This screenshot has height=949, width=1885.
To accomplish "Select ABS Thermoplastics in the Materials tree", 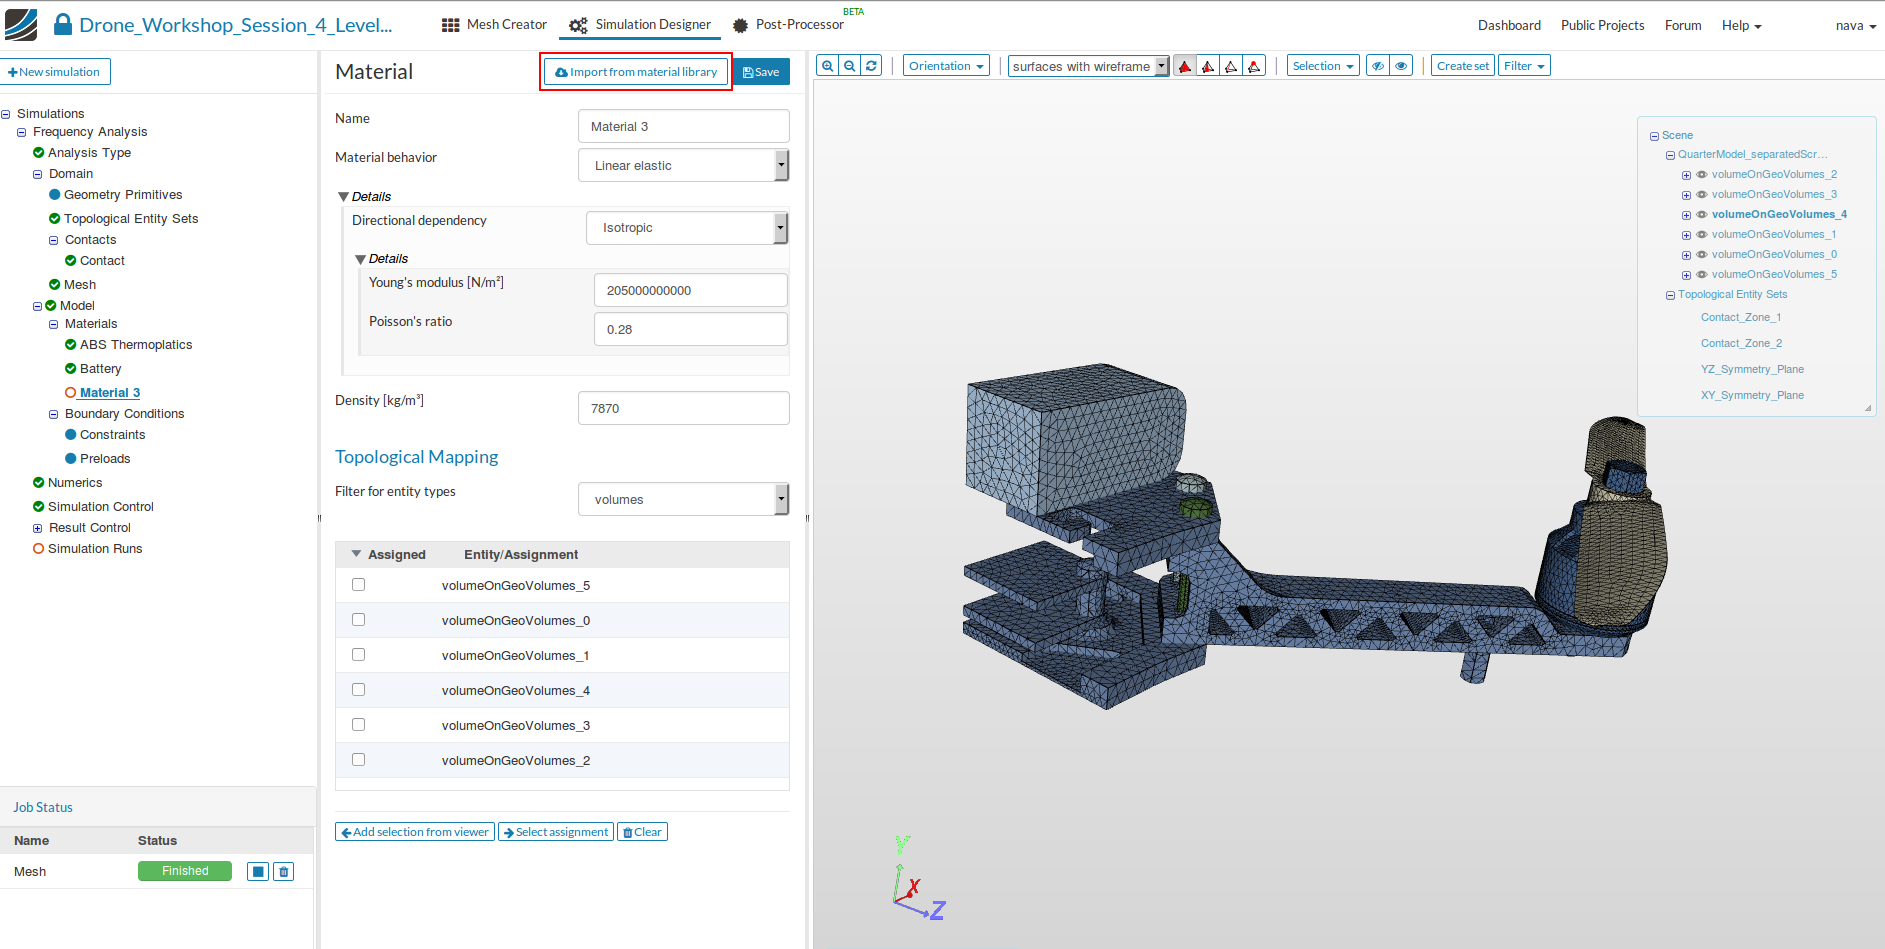I will click(x=136, y=345).
